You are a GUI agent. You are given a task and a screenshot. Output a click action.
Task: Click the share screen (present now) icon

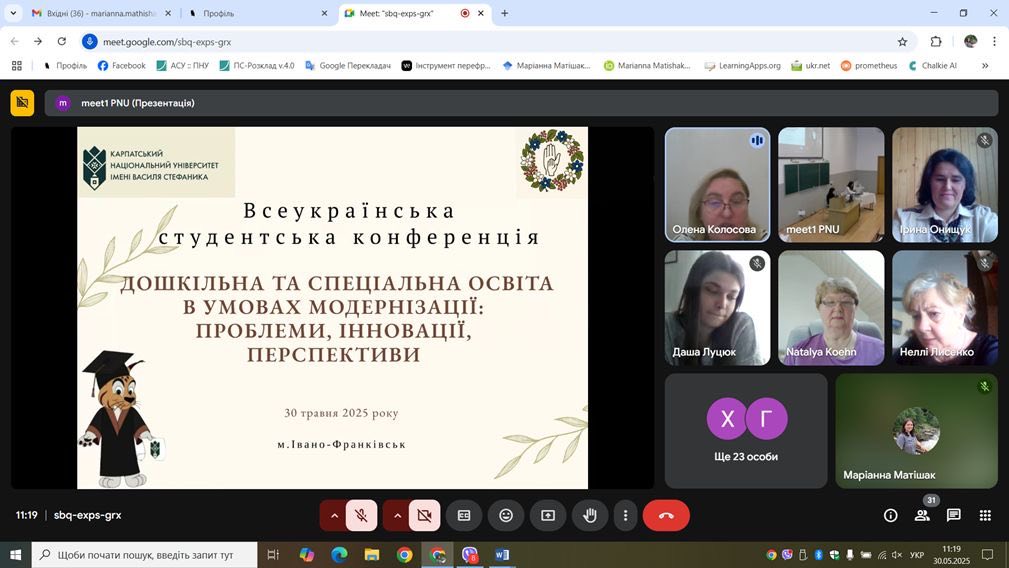pyautogui.click(x=548, y=515)
